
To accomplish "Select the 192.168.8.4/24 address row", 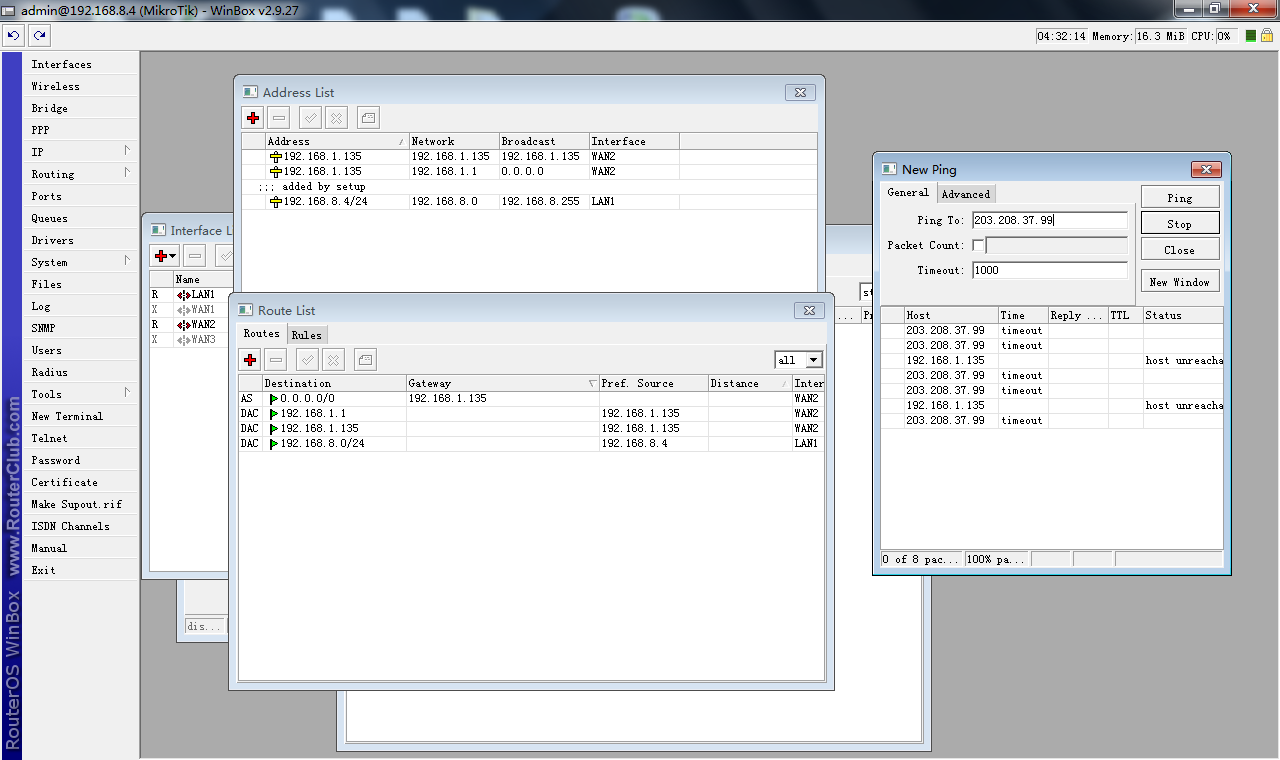I will pyautogui.click(x=529, y=201).
